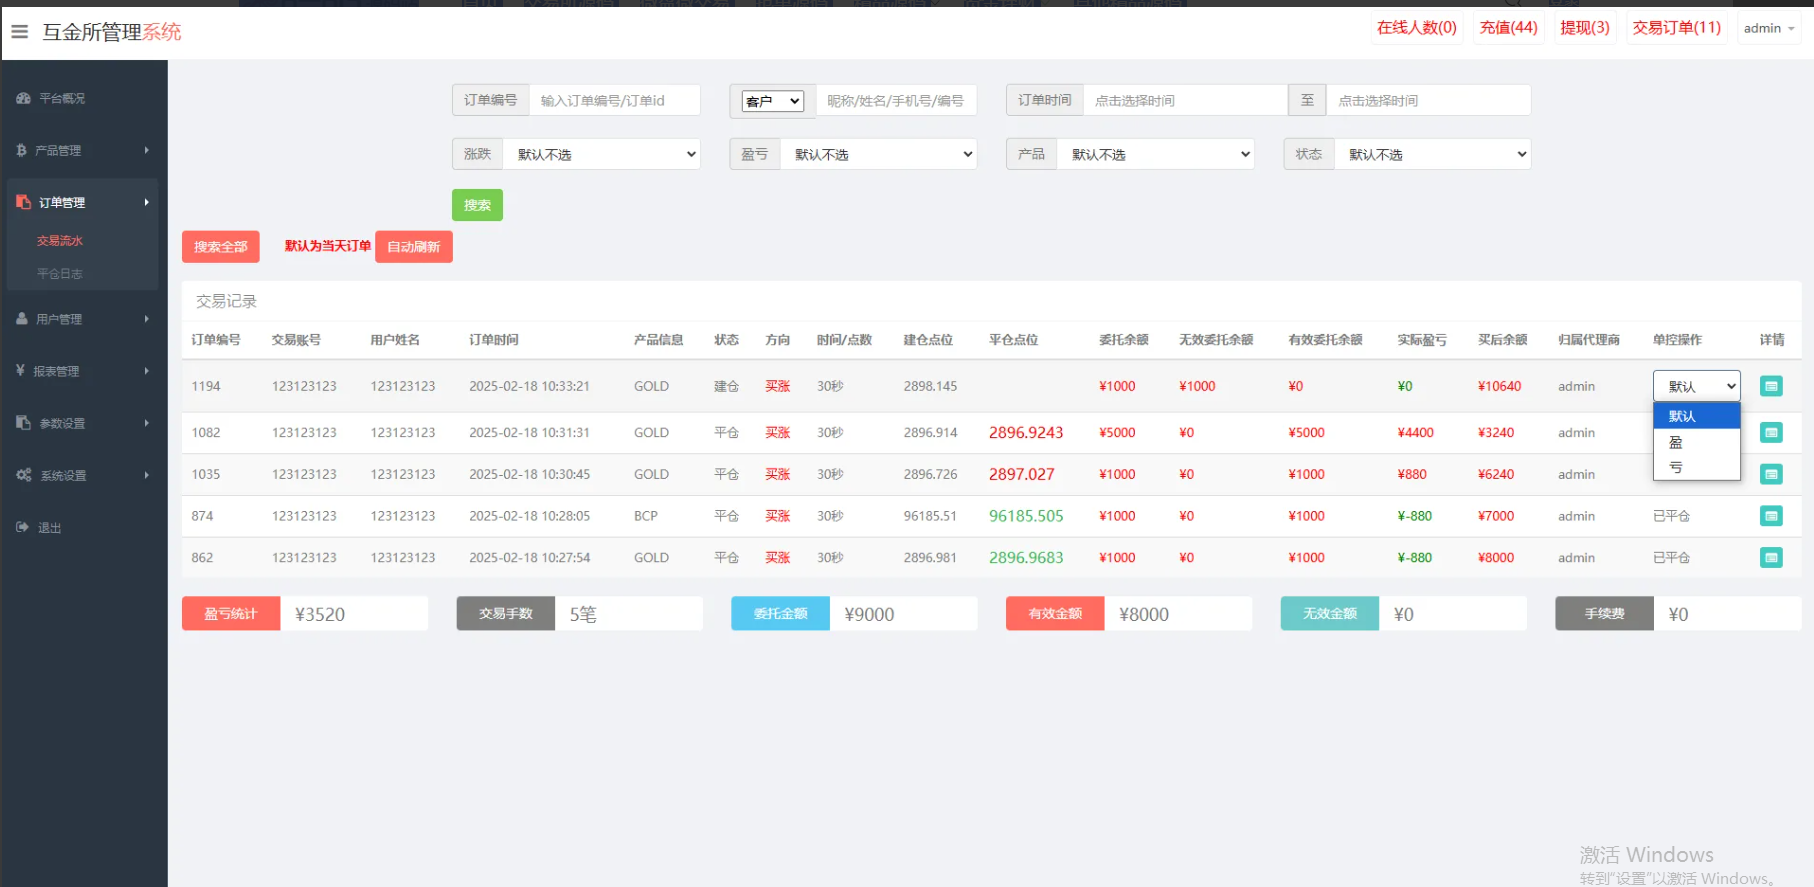Open details icon for order 1082
This screenshot has height=887, width=1814.
point(1770,433)
